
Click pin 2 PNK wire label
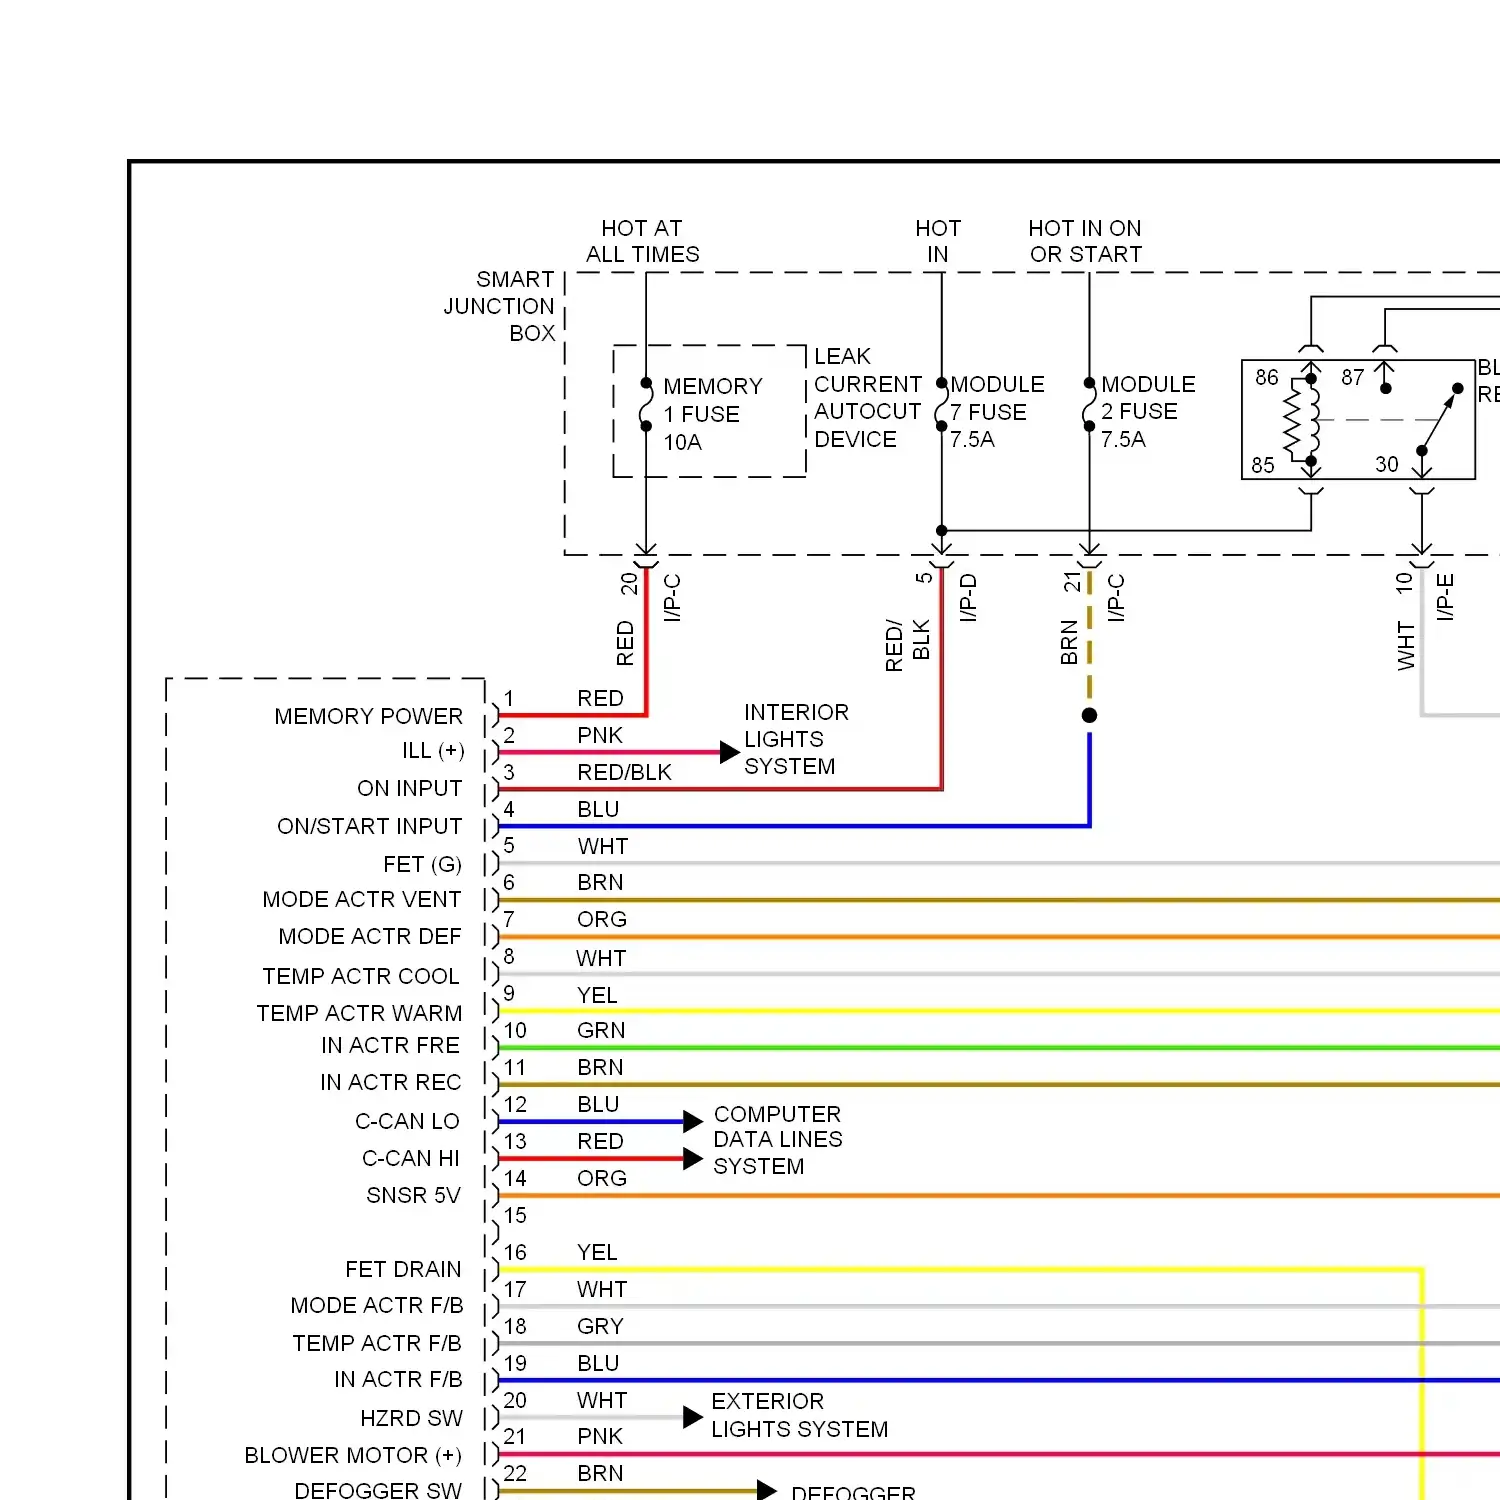coord(600,735)
